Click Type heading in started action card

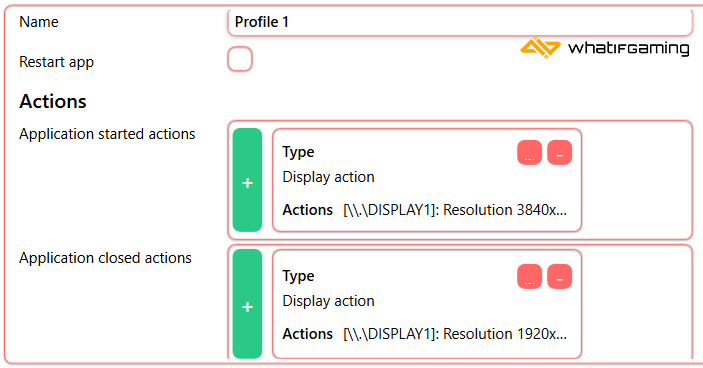click(x=298, y=152)
